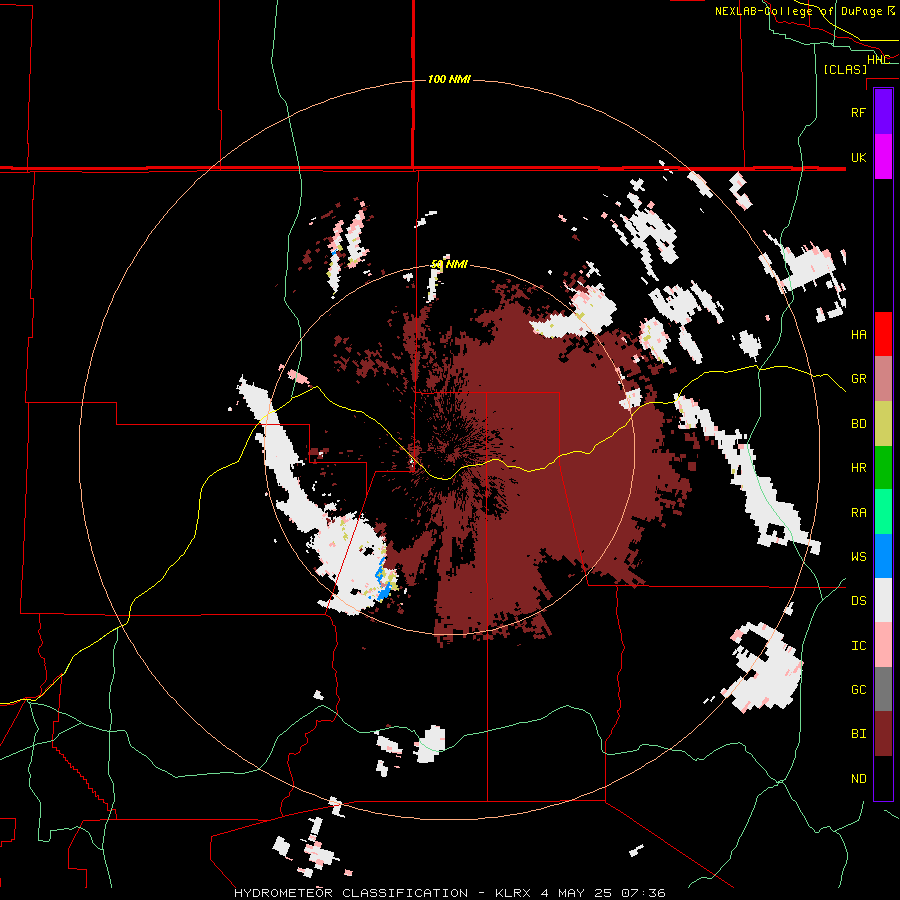This screenshot has height=900, width=900.
Task: Click the UK magenta legend color
Action: click(x=883, y=157)
